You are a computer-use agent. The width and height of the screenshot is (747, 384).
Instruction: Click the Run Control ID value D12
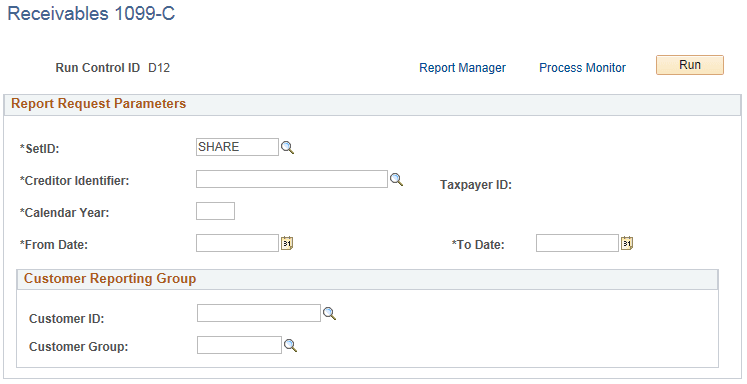(x=159, y=68)
